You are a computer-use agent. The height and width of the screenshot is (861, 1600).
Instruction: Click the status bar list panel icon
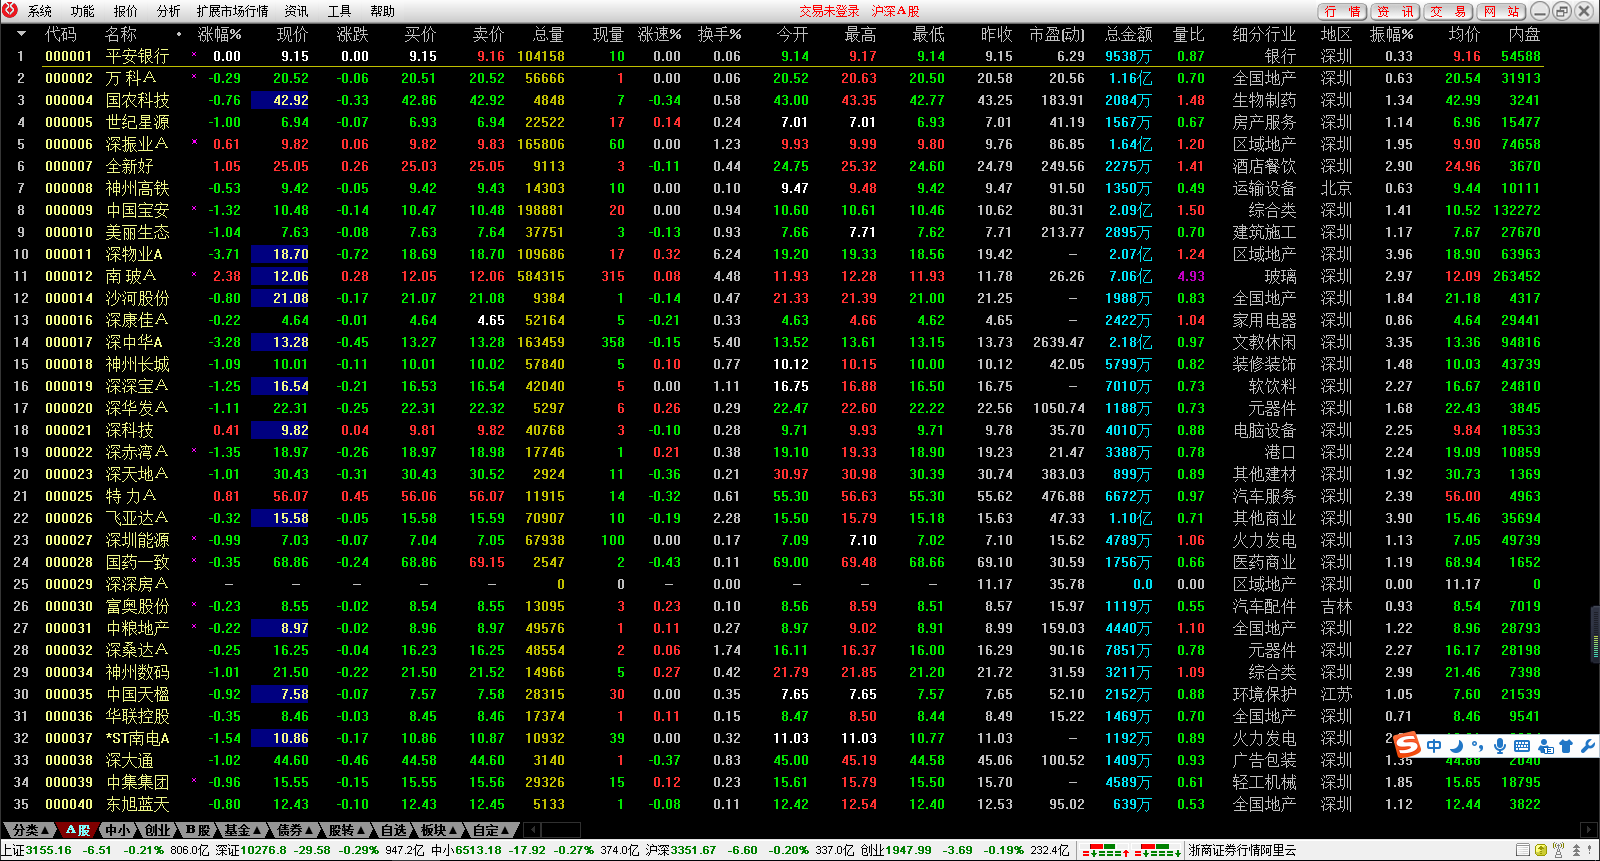[1523, 850]
